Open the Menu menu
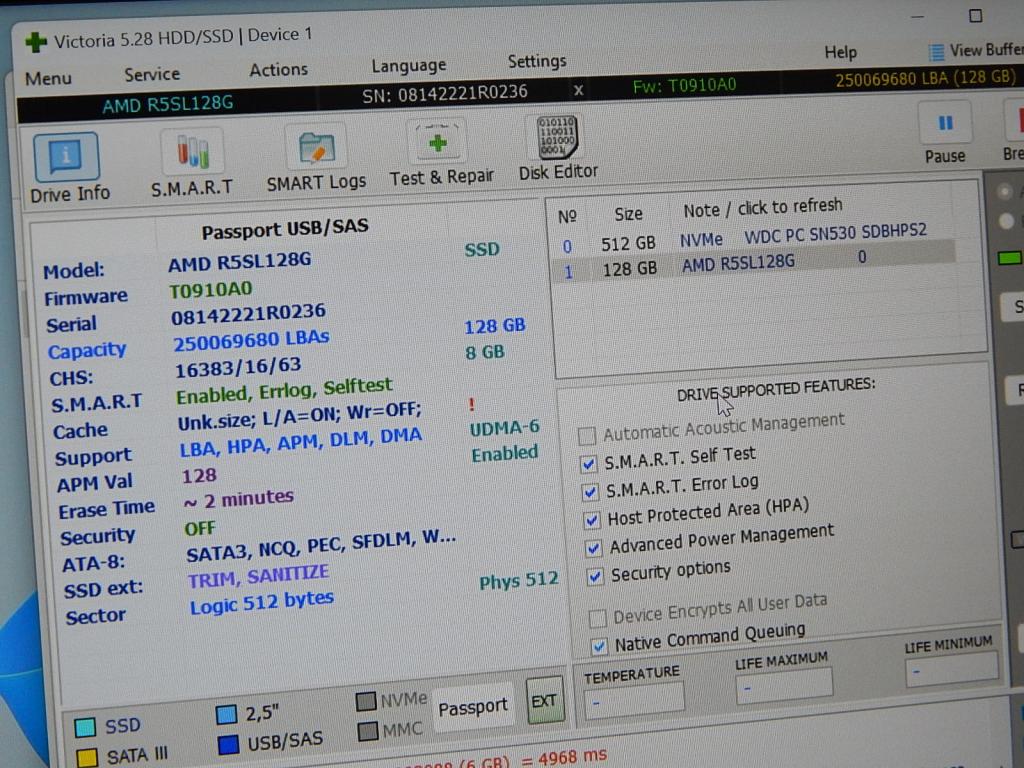1024x768 pixels. pos(48,78)
